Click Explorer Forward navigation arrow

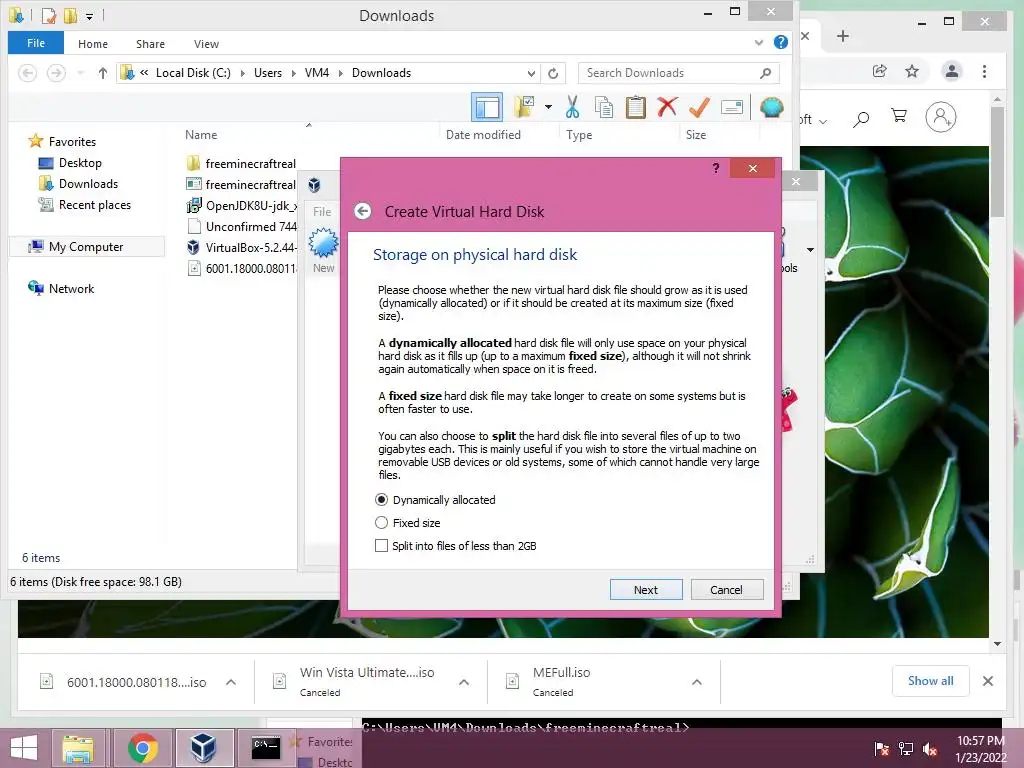[x=56, y=72]
